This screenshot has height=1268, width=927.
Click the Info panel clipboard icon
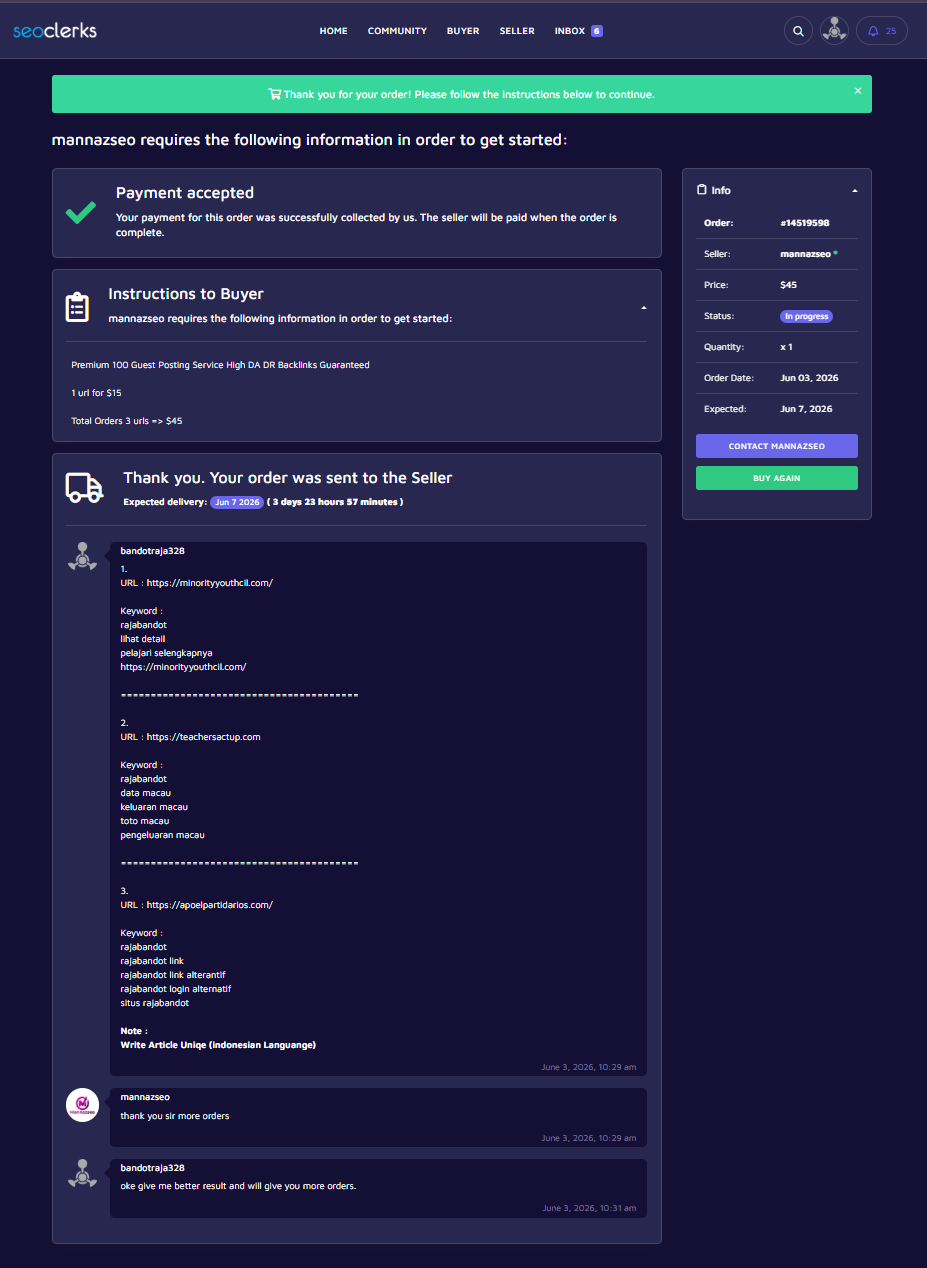(701, 190)
